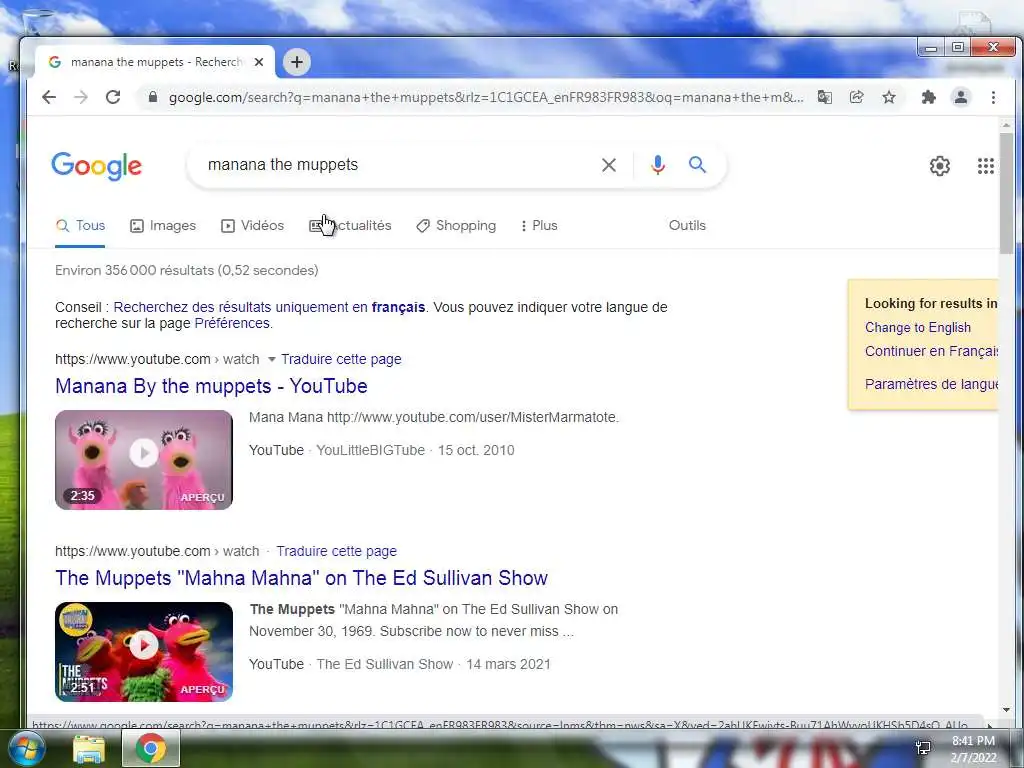The height and width of the screenshot is (768, 1024).
Task: Reload the page with the refresh icon
Action: click(x=113, y=97)
